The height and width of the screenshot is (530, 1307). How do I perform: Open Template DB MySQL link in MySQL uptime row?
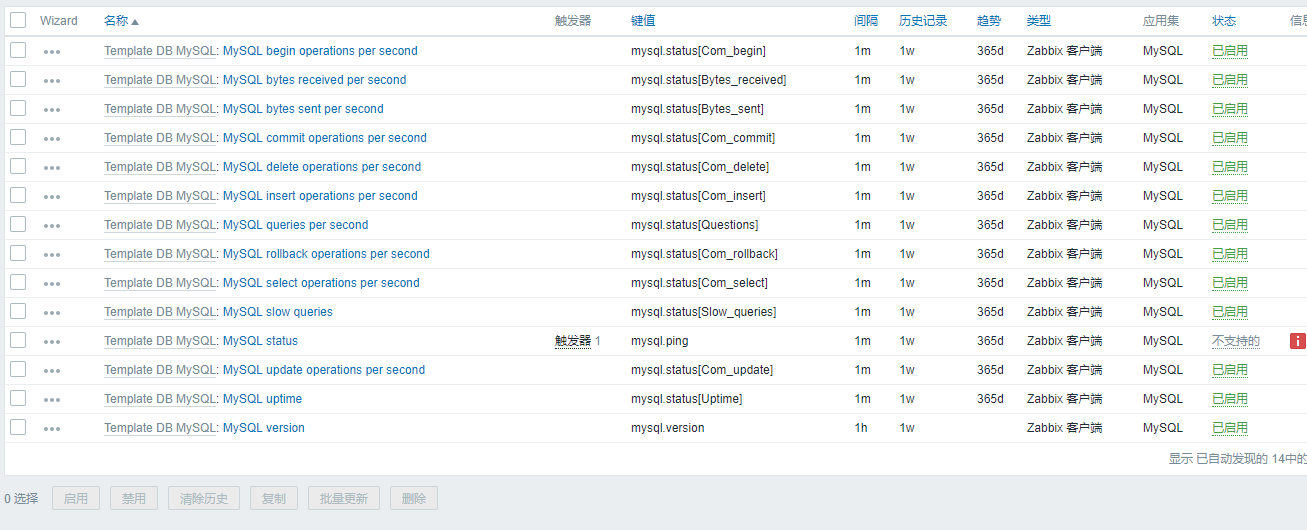coord(160,399)
